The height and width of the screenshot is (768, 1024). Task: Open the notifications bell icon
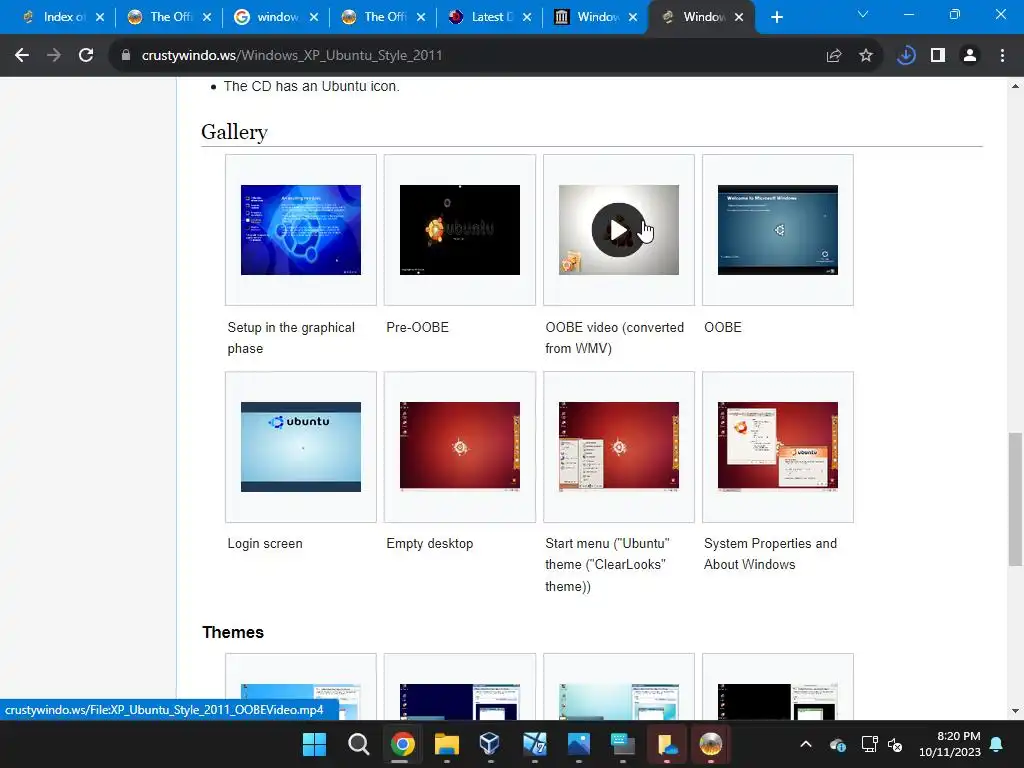tap(997, 744)
